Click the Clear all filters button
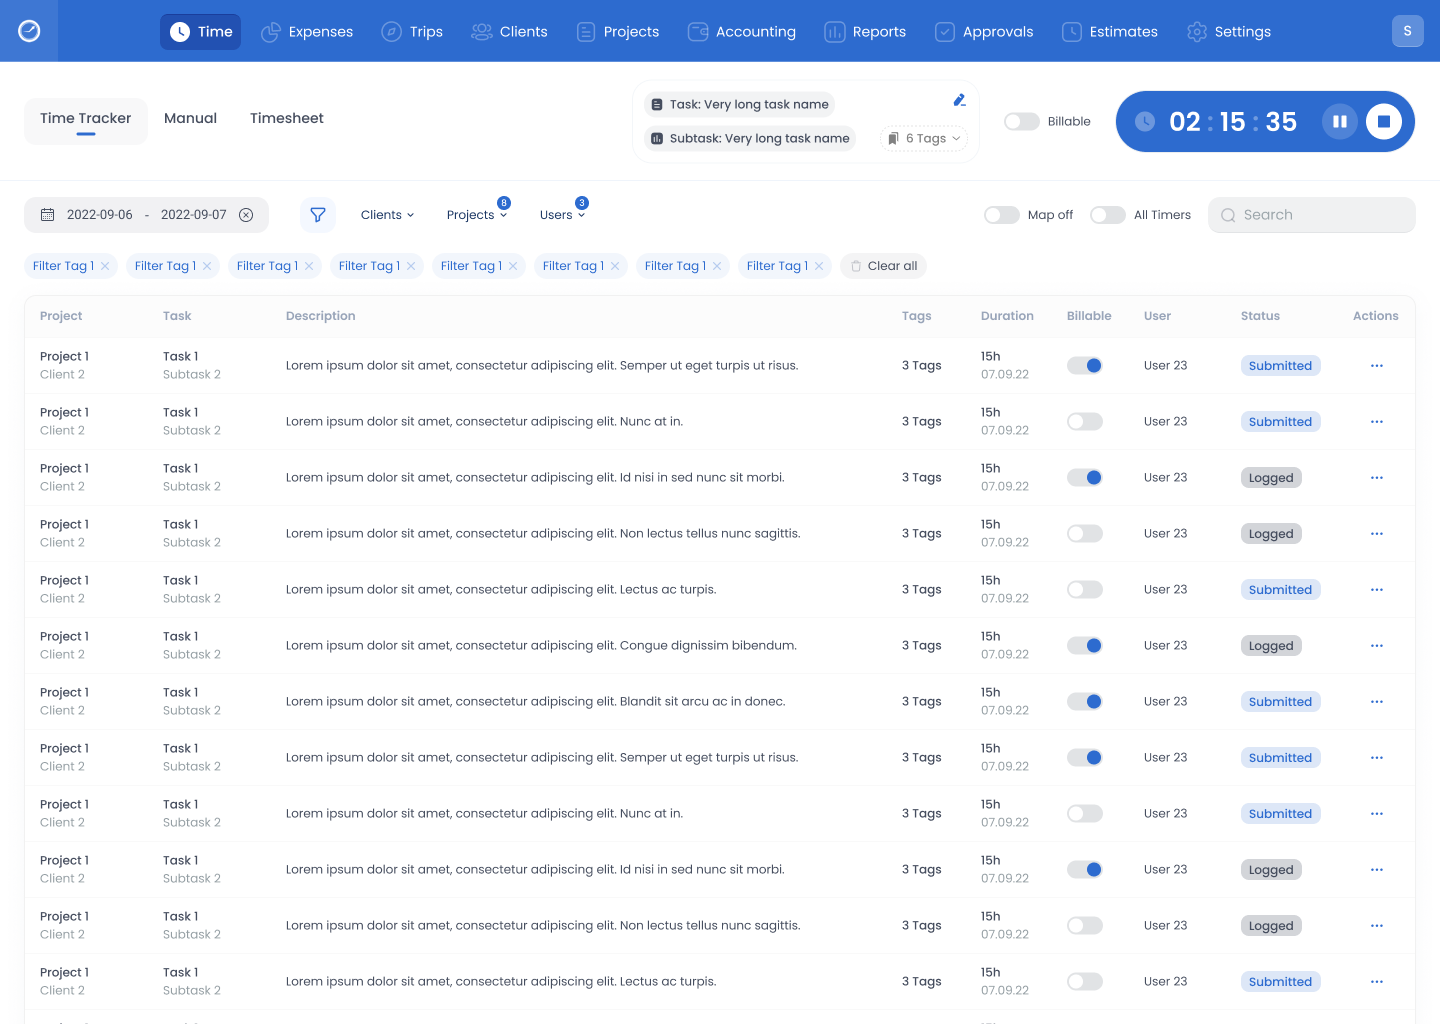The width and height of the screenshot is (1440, 1024). [x=883, y=266]
